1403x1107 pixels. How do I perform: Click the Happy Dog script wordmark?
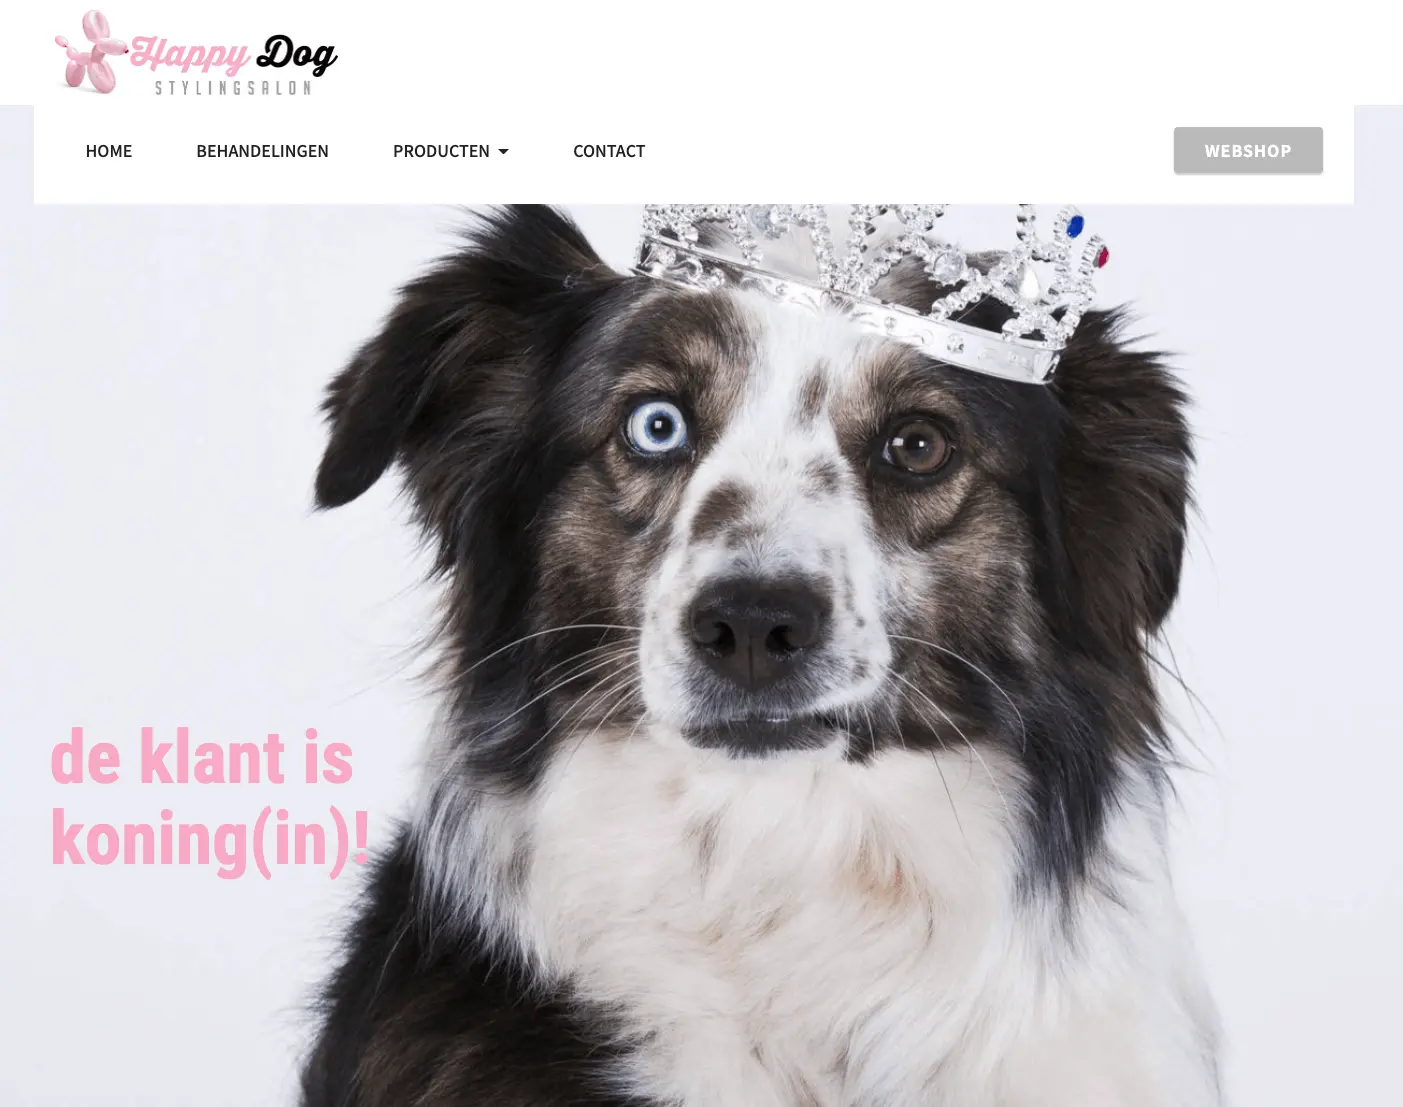pyautogui.click(x=234, y=54)
